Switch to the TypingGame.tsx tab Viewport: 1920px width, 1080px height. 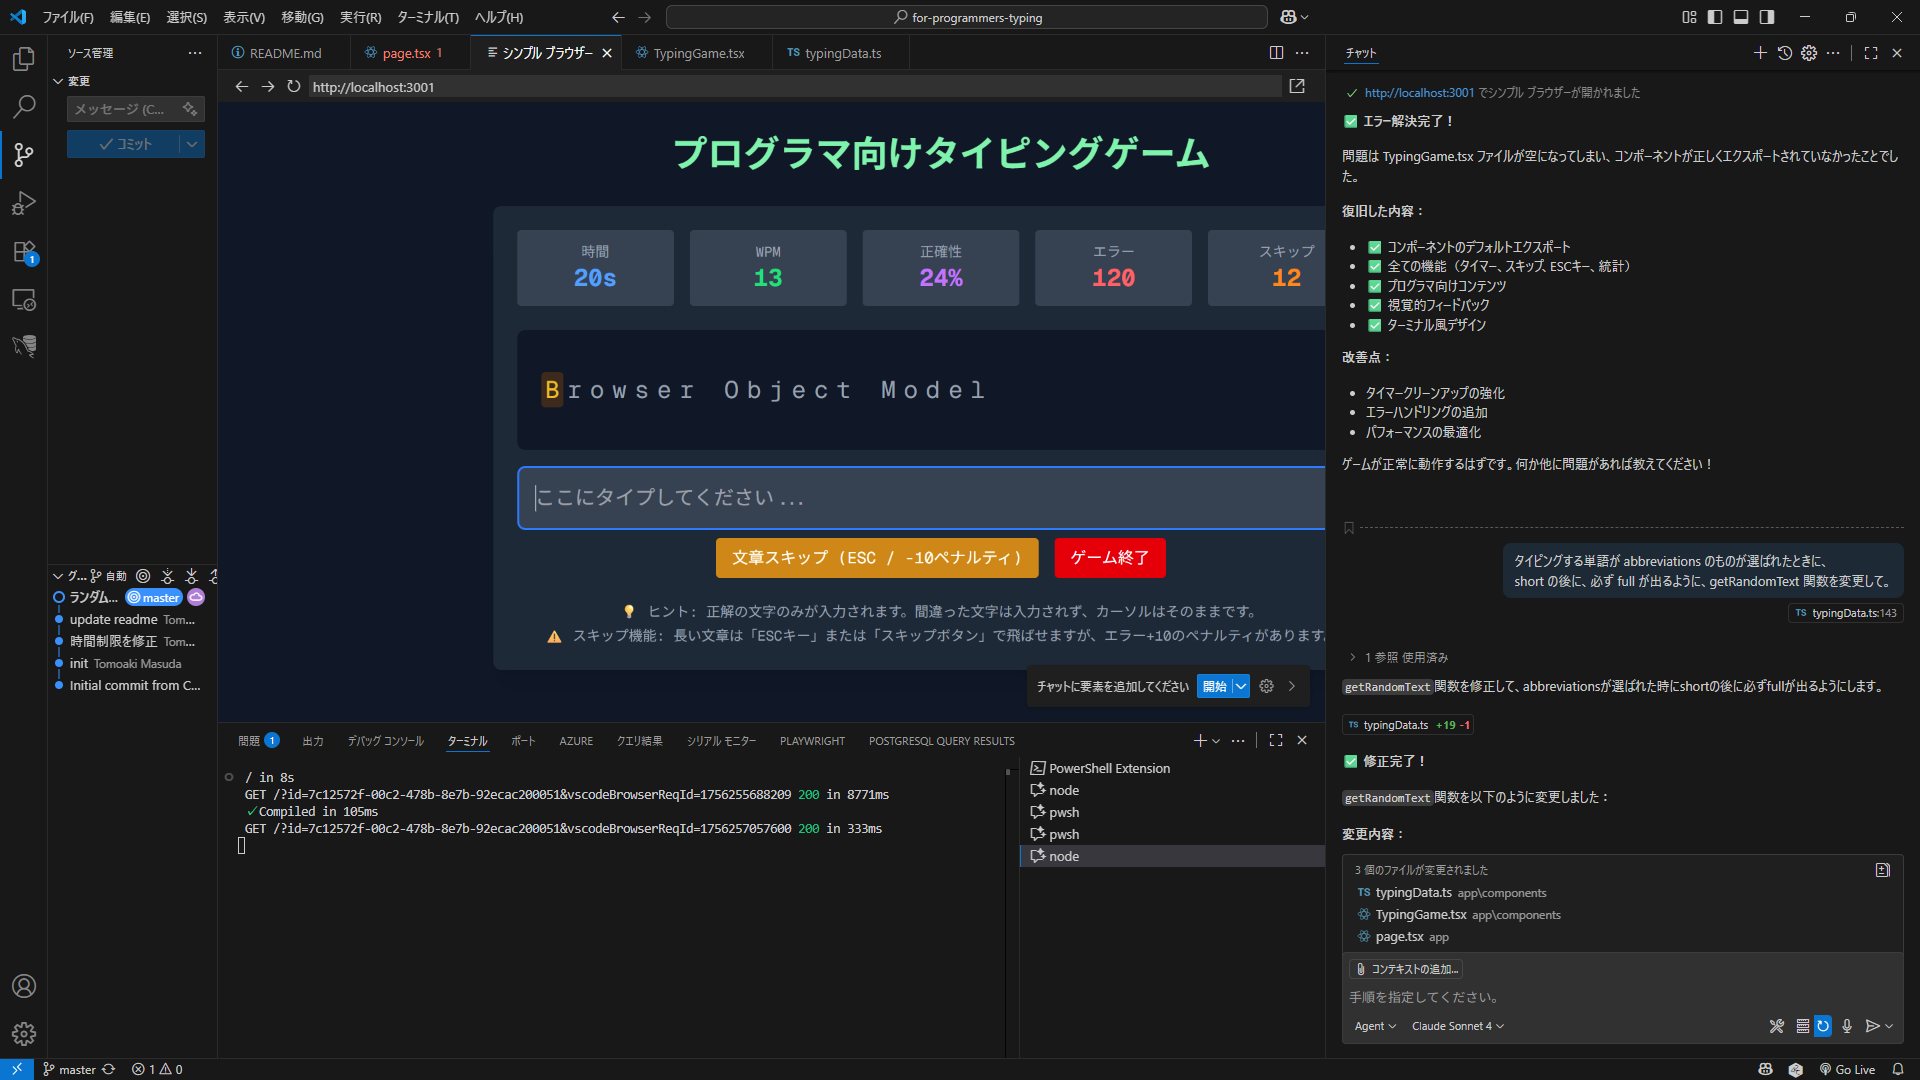pos(698,53)
